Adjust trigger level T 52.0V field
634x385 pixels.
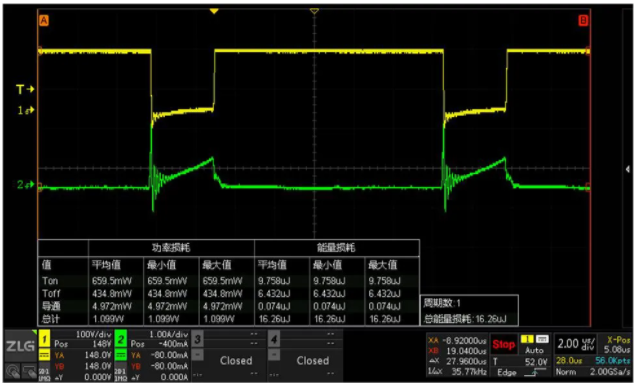click(x=520, y=362)
